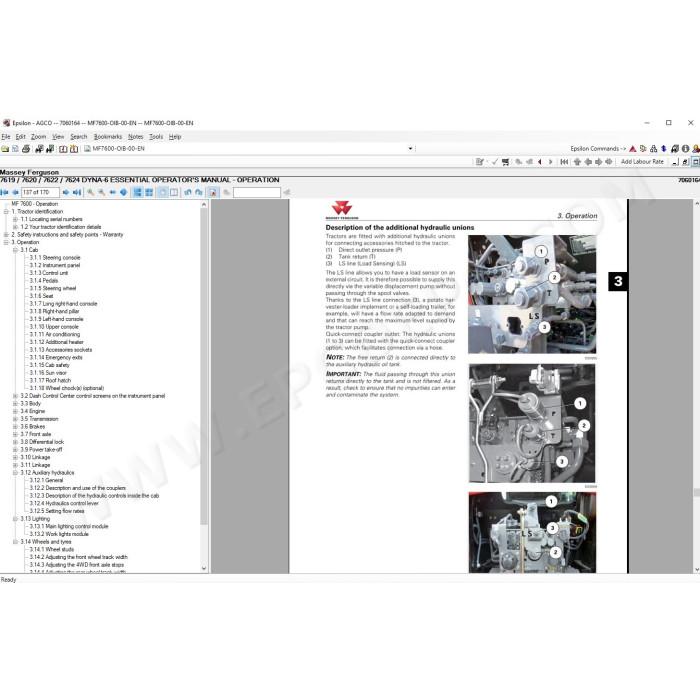Click the zoom in magnifier icon
The width and height of the screenshot is (700, 700).
point(91,192)
